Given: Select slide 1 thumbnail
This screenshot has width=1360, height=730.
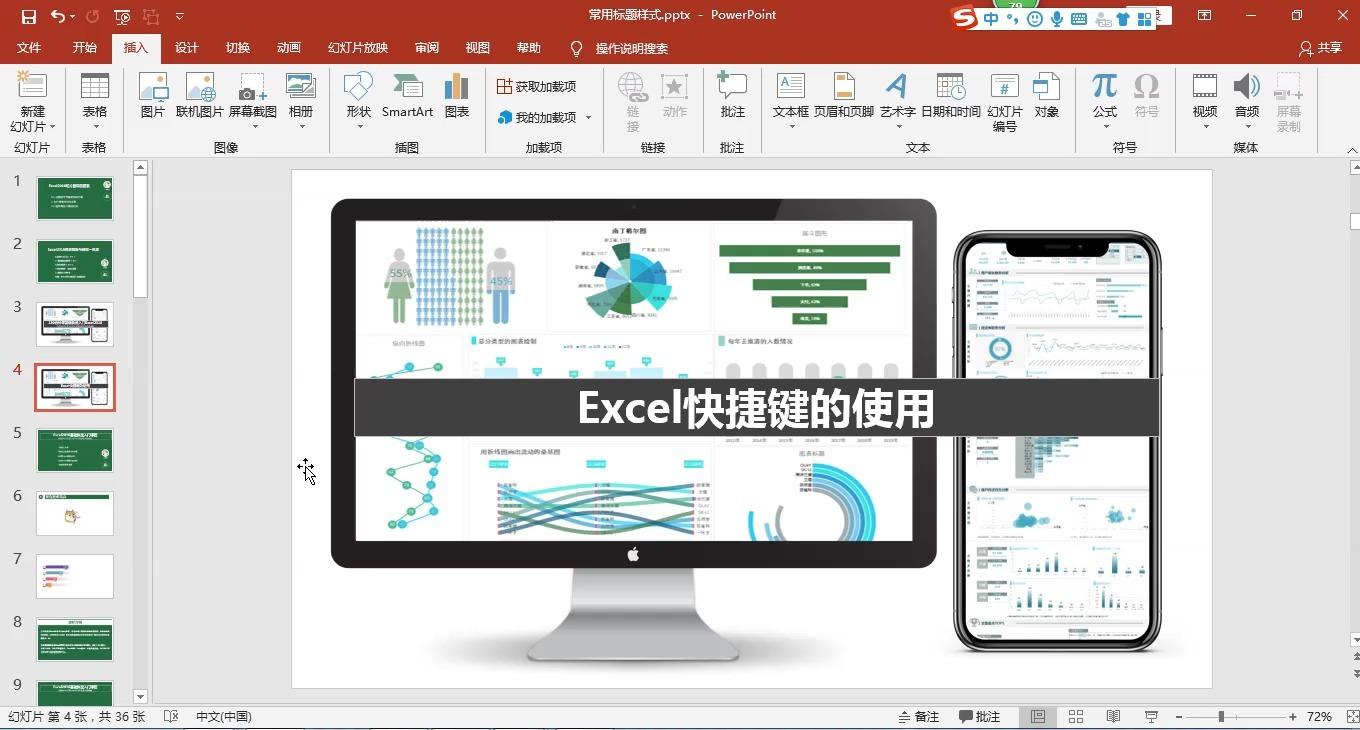Looking at the screenshot, I should 75,198.
